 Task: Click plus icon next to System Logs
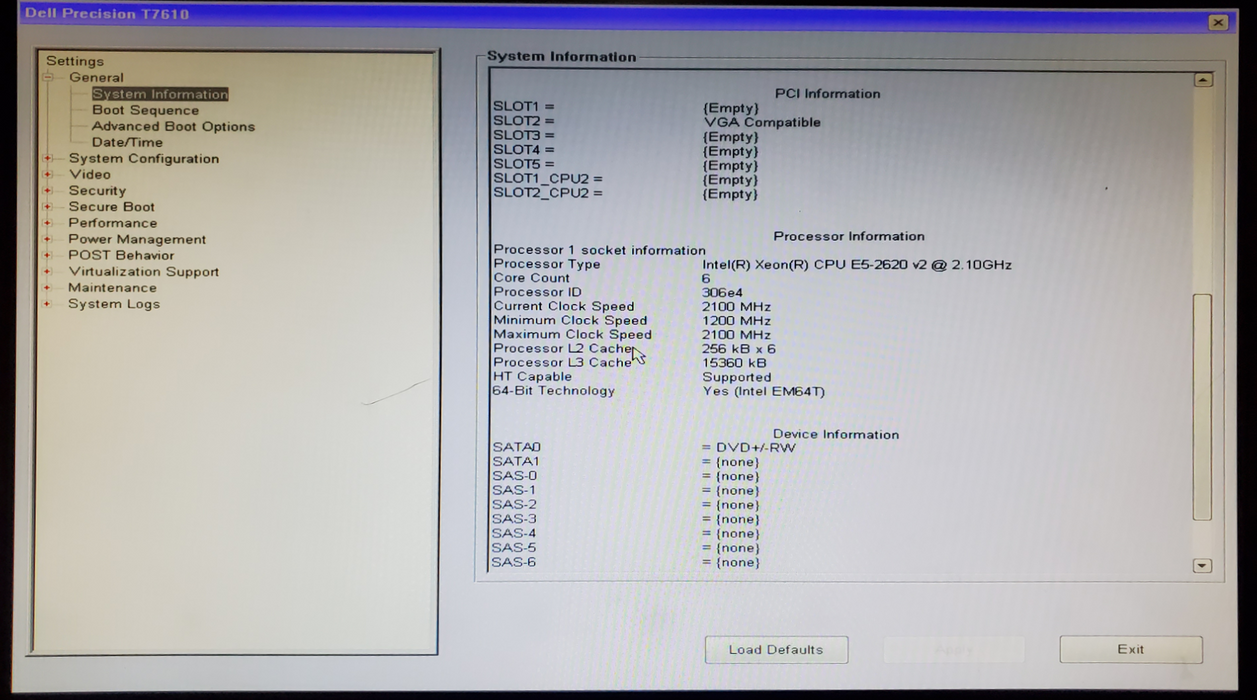[48, 304]
